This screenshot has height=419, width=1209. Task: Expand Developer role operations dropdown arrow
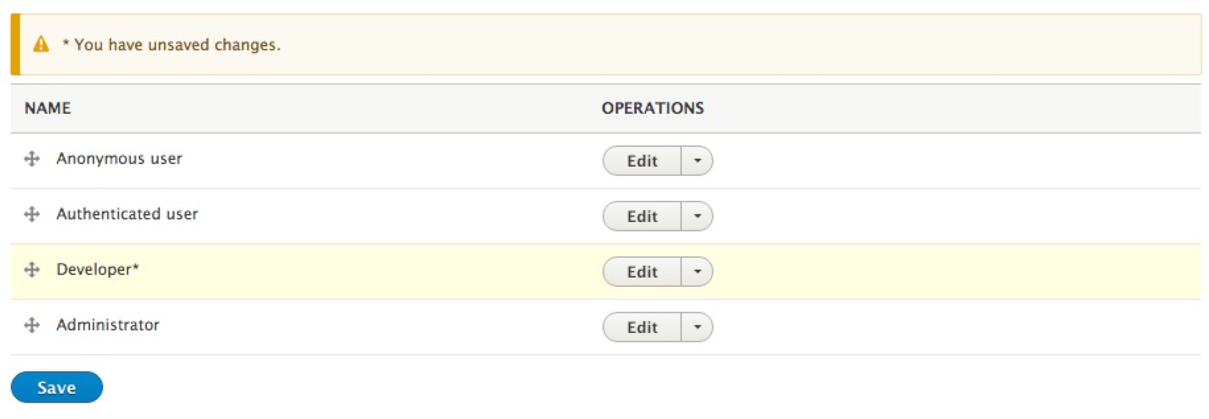click(697, 272)
